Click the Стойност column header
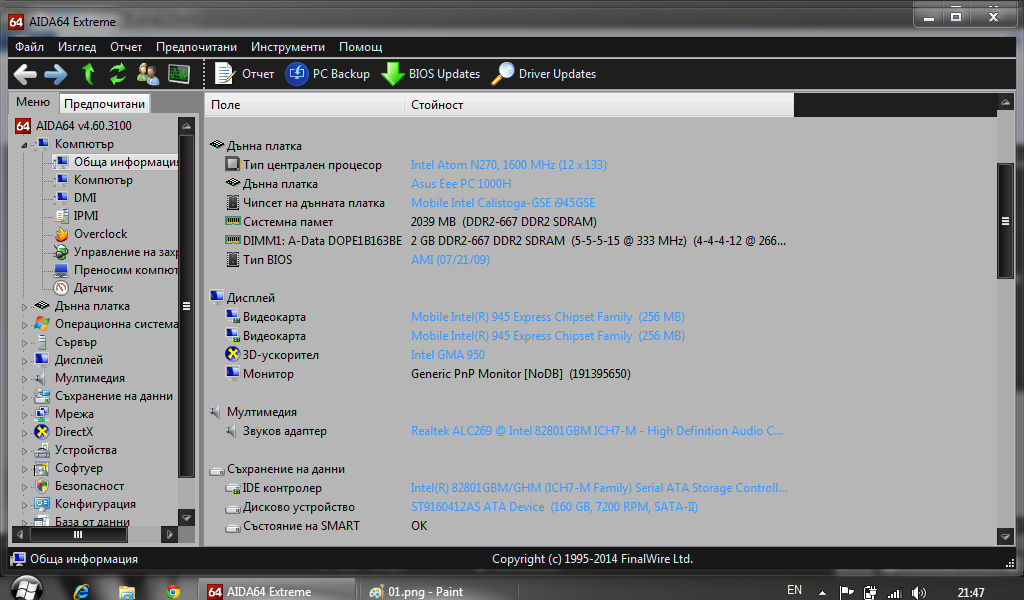Viewport: 1024px width, 600px height. pyautogui.click(x=600, y=104)
